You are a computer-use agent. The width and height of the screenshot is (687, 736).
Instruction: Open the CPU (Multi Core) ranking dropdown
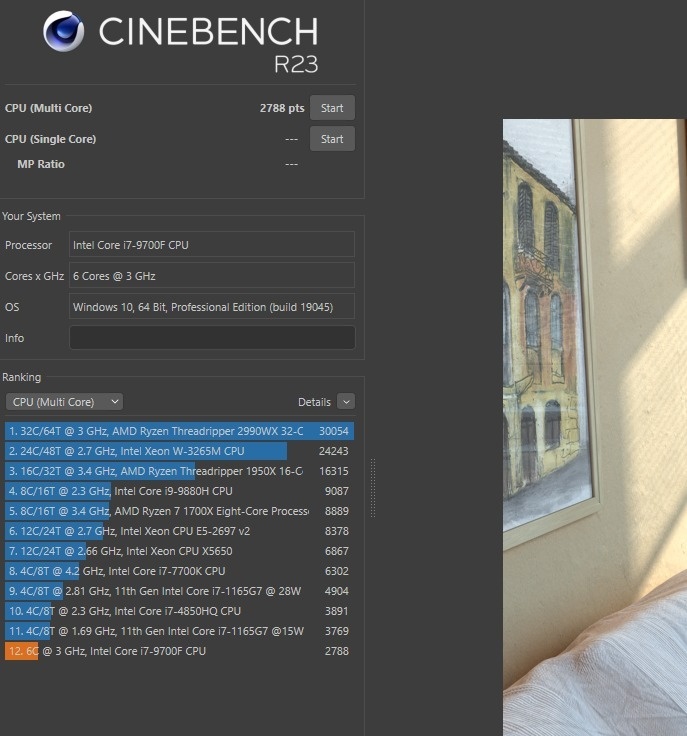click(64, 402)
